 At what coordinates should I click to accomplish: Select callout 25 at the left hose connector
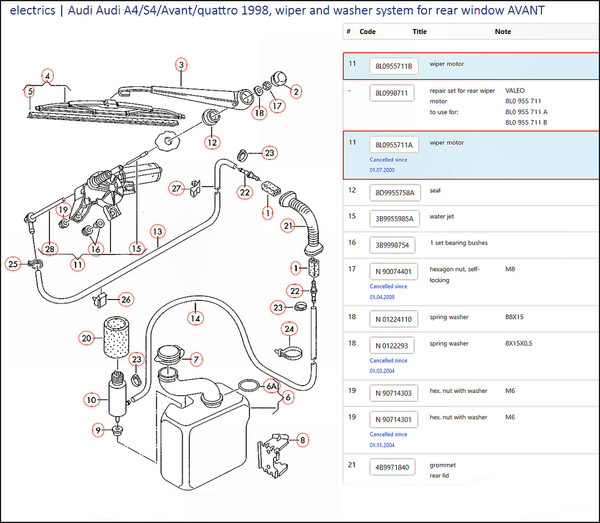[x=12, y=264]
